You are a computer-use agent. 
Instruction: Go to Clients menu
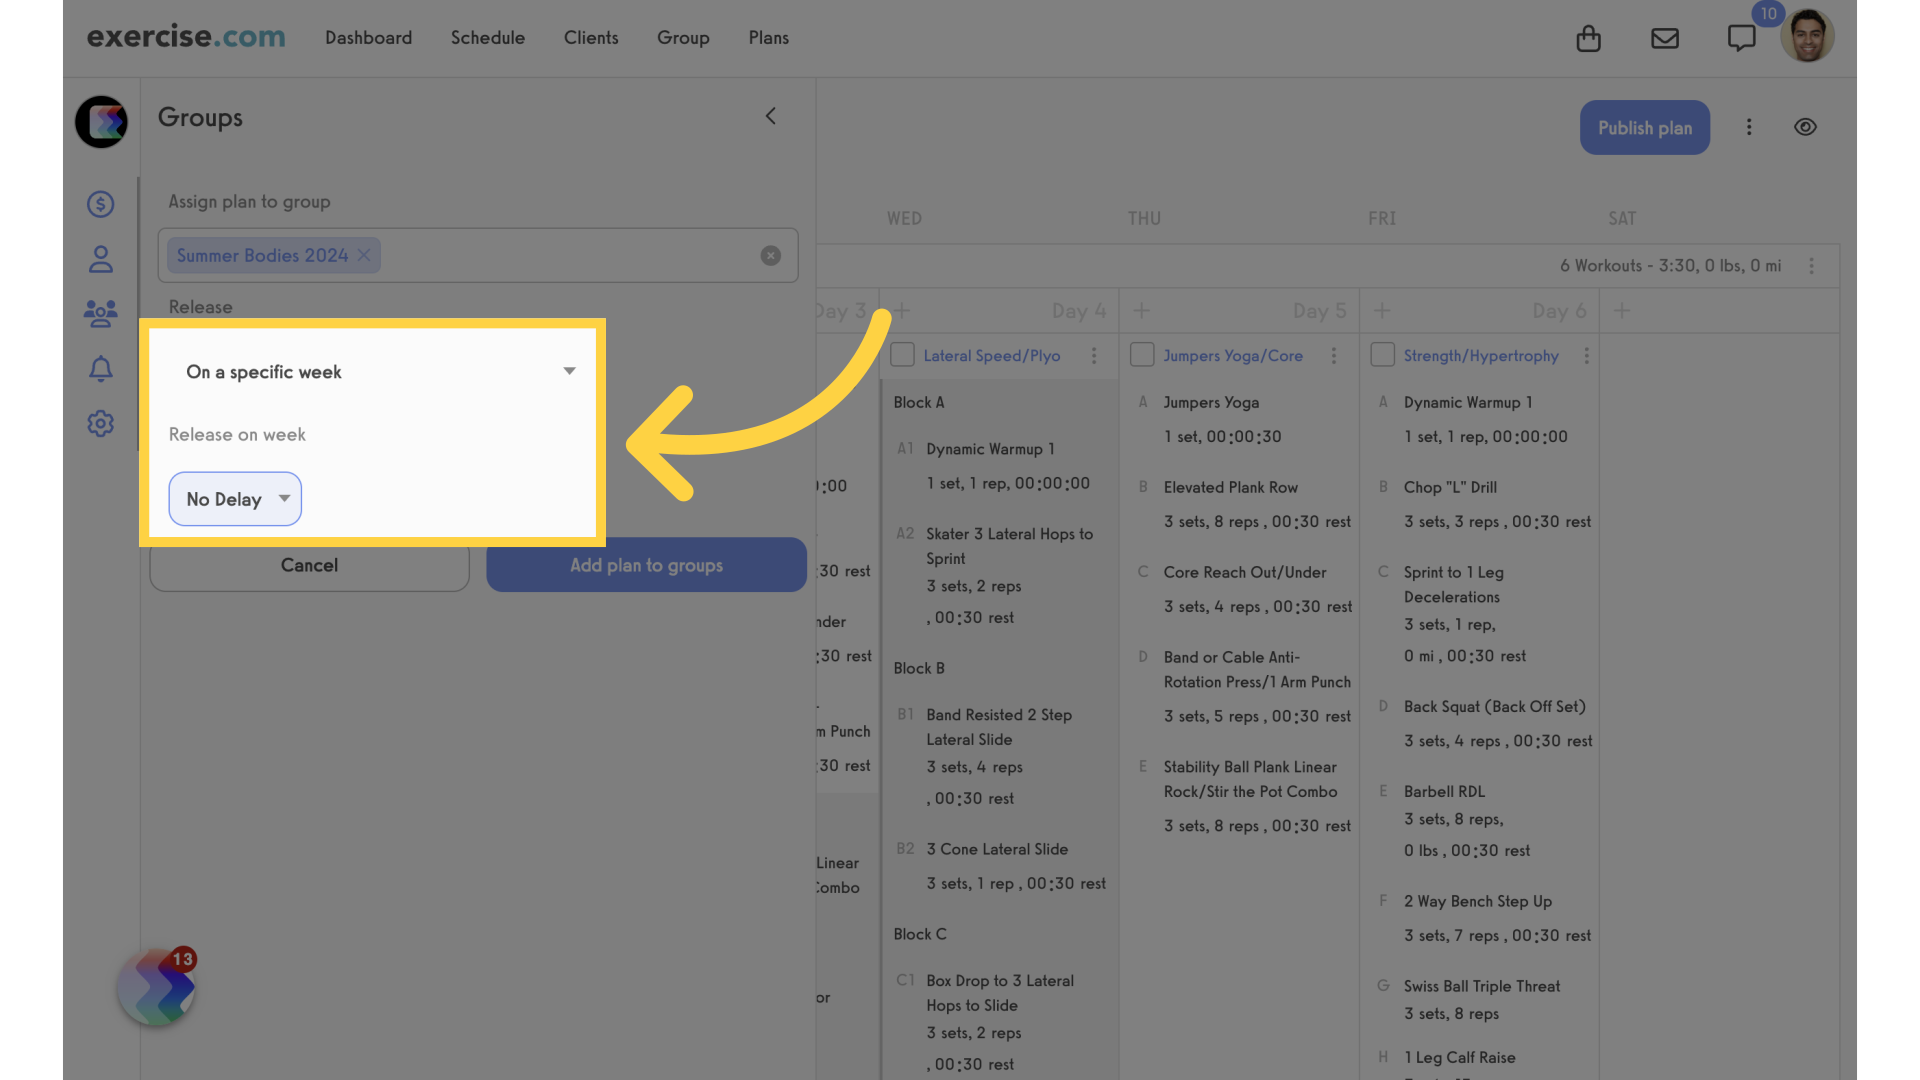point(591,38)
